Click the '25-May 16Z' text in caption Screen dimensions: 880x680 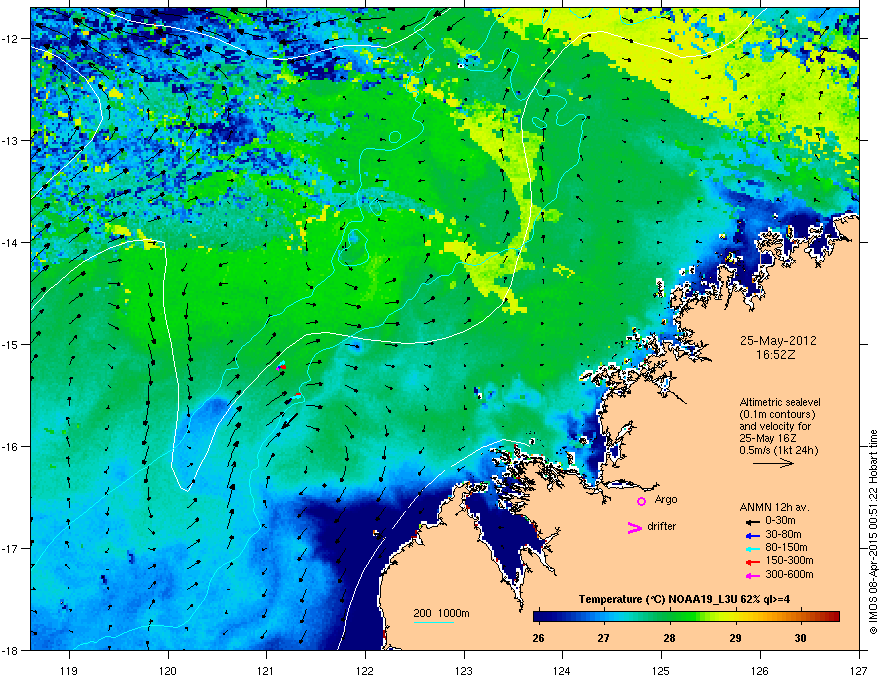(x=767, y=438)
